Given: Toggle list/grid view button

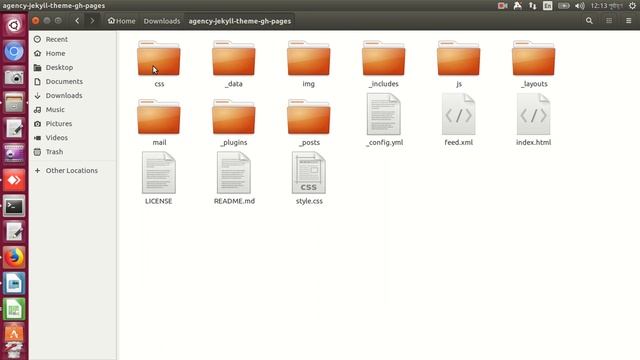Looking at the screenshot, I should (609, 20).
